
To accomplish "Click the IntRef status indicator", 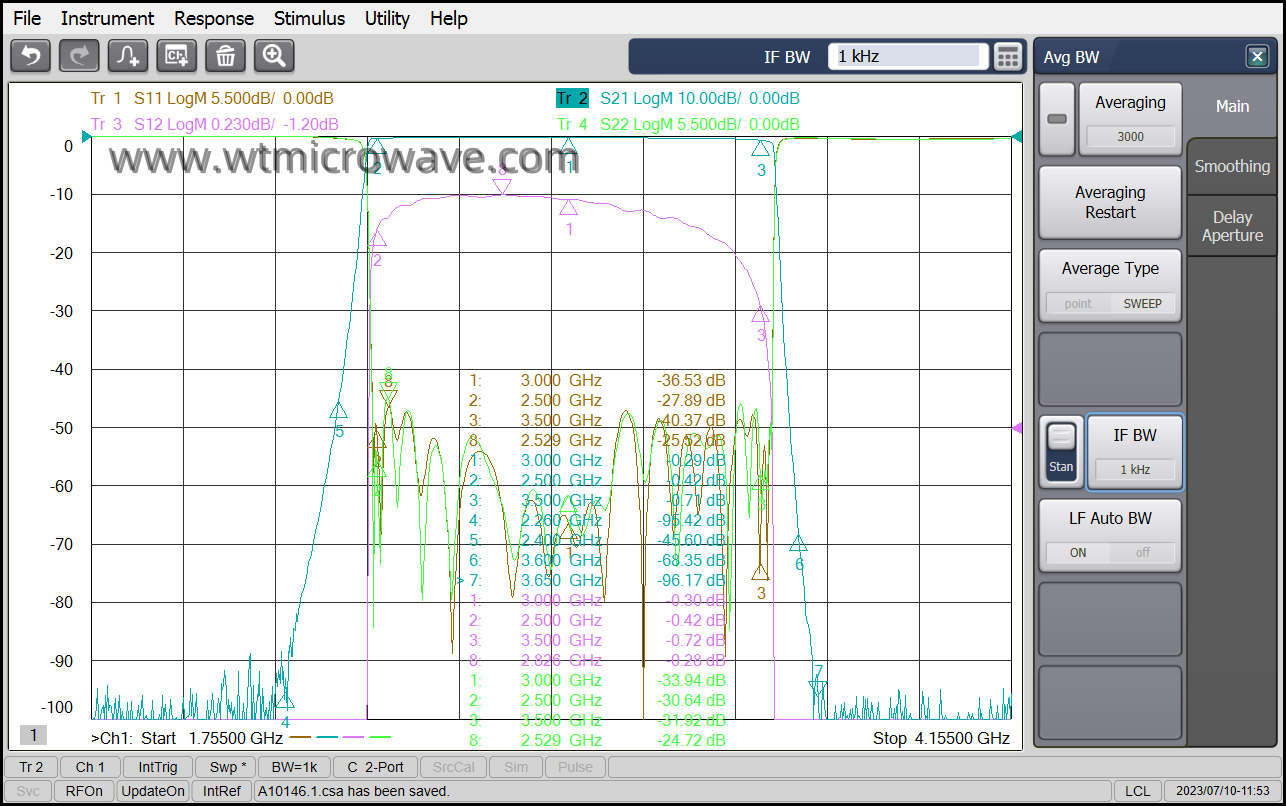I will click(222, 791).
